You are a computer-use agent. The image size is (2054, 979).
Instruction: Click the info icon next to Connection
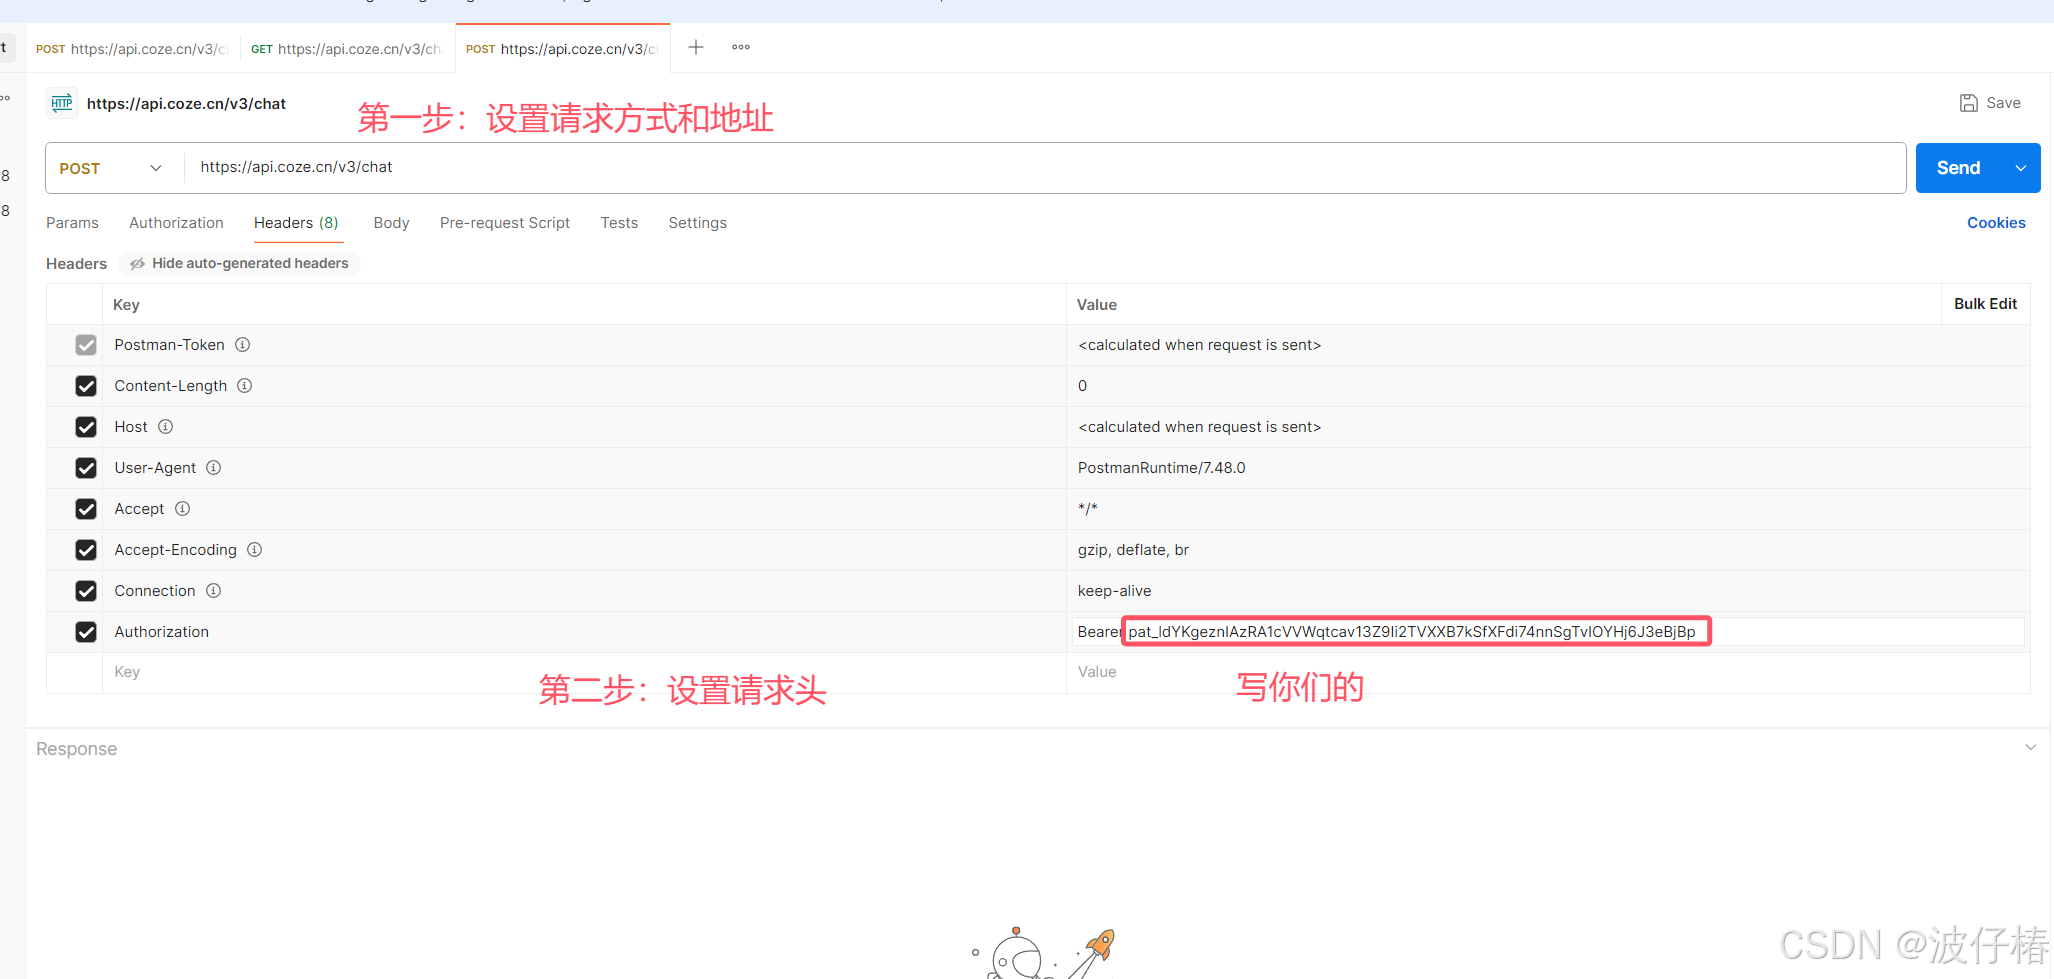coord(213,590)
